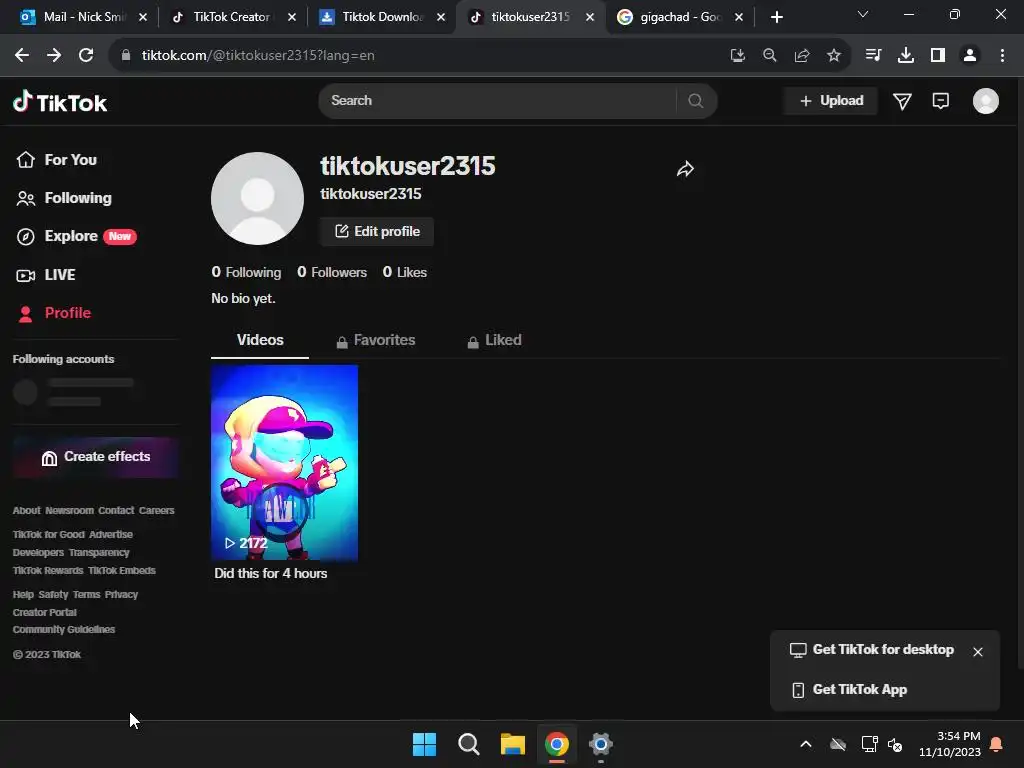Click the Upload button
1024x768 pixels.
click(831, 101)
